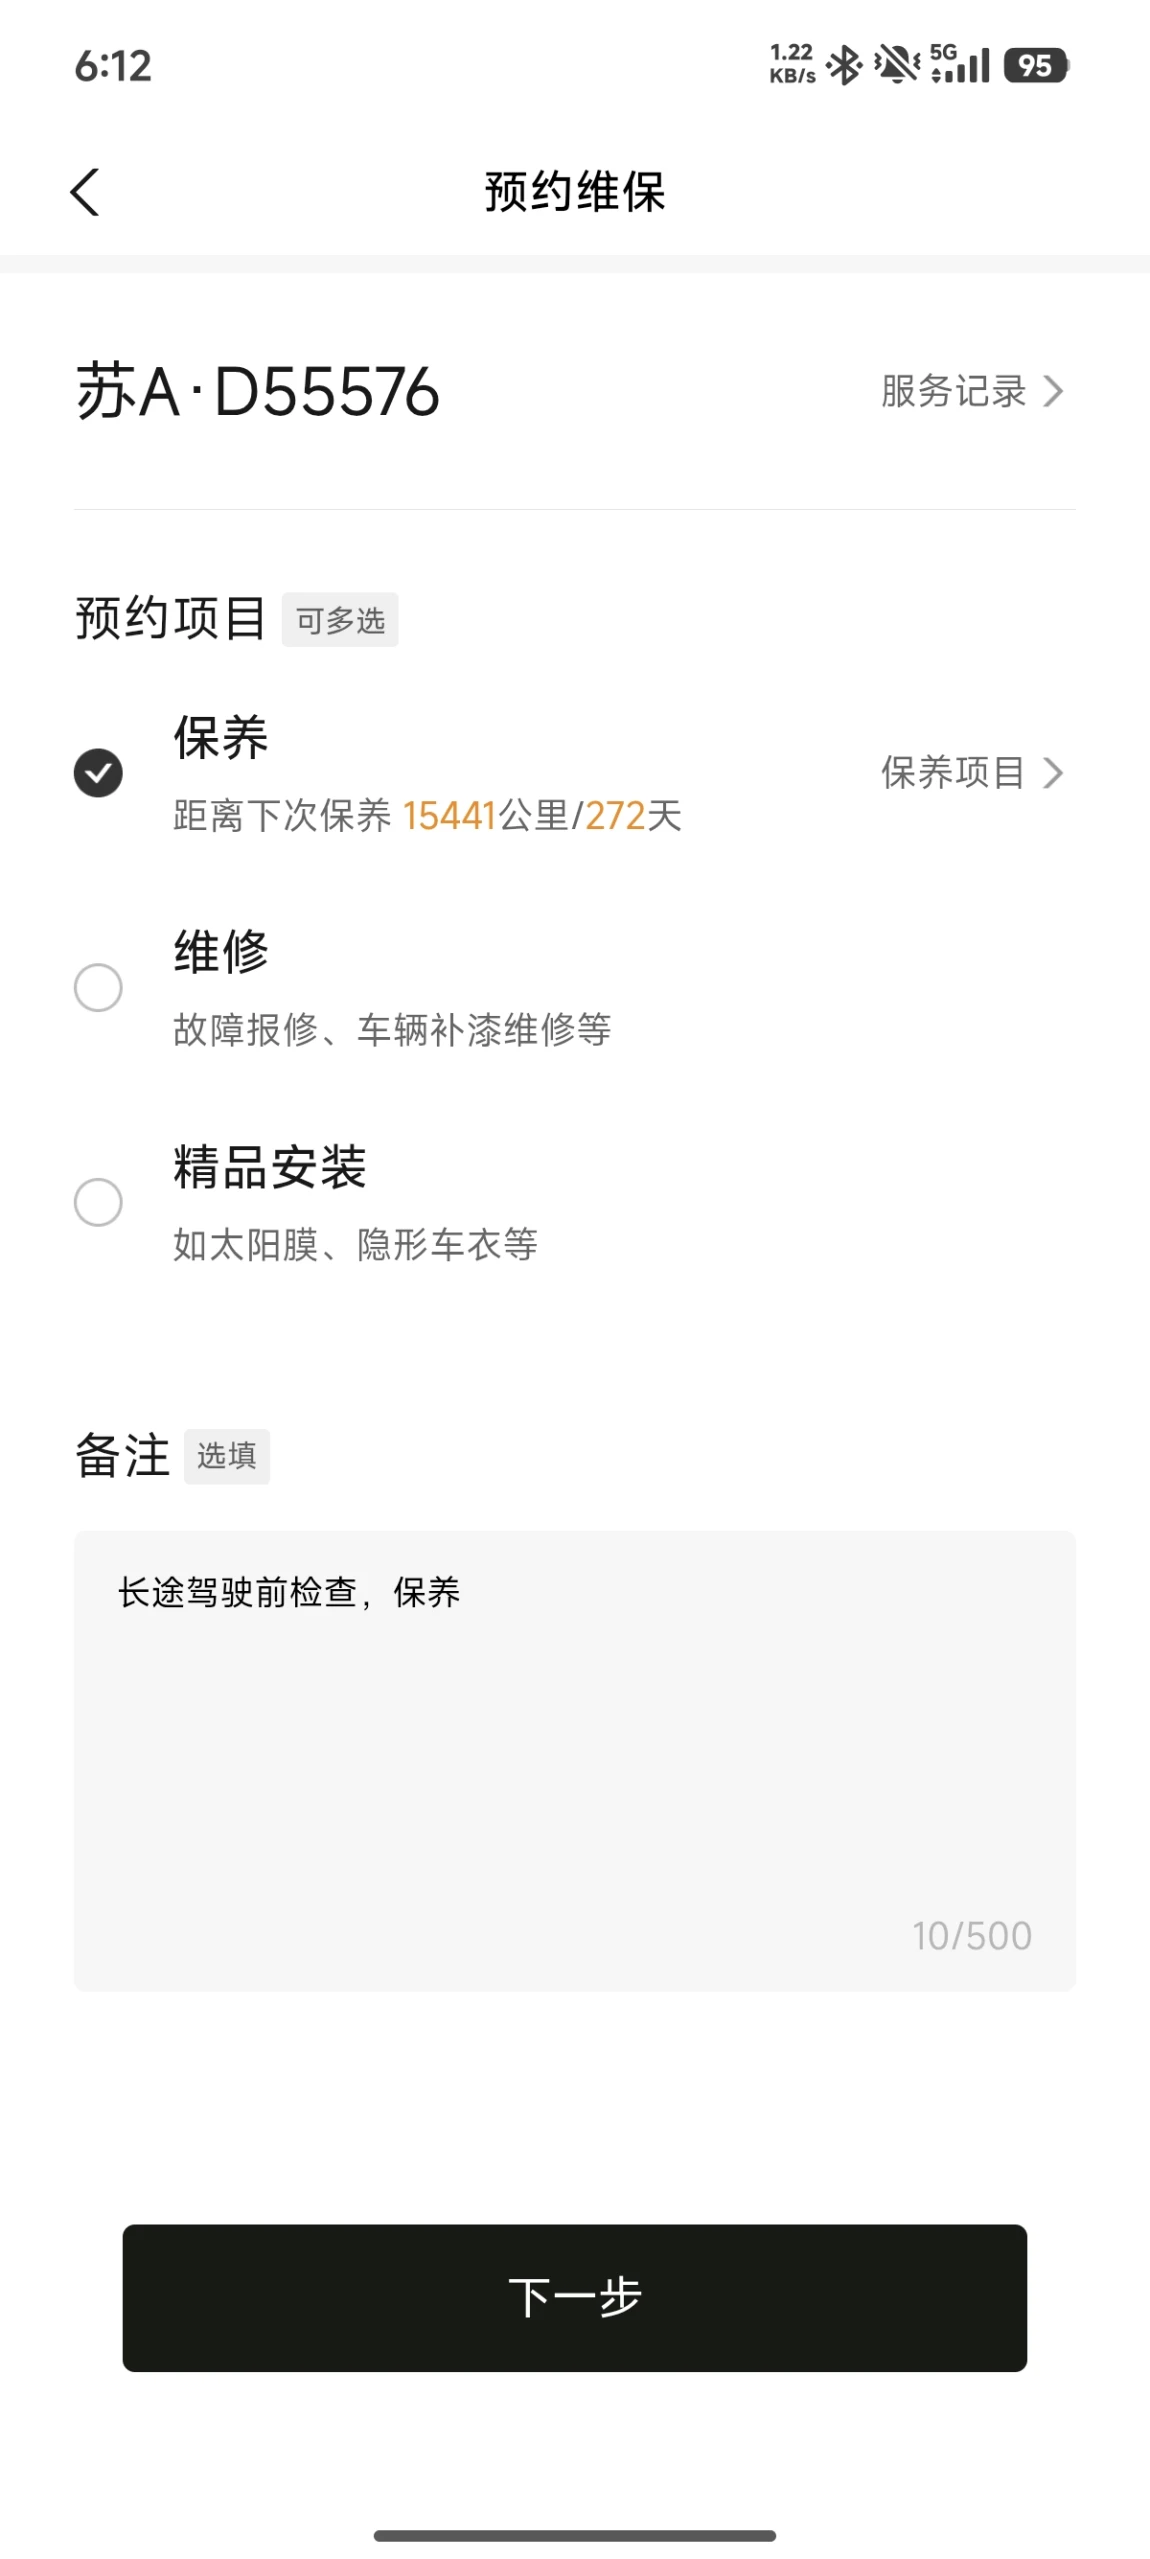Tap the 选填 optional tag
The width and height of the screenshot is (1150, 2559).
(x=227, y=1456)
